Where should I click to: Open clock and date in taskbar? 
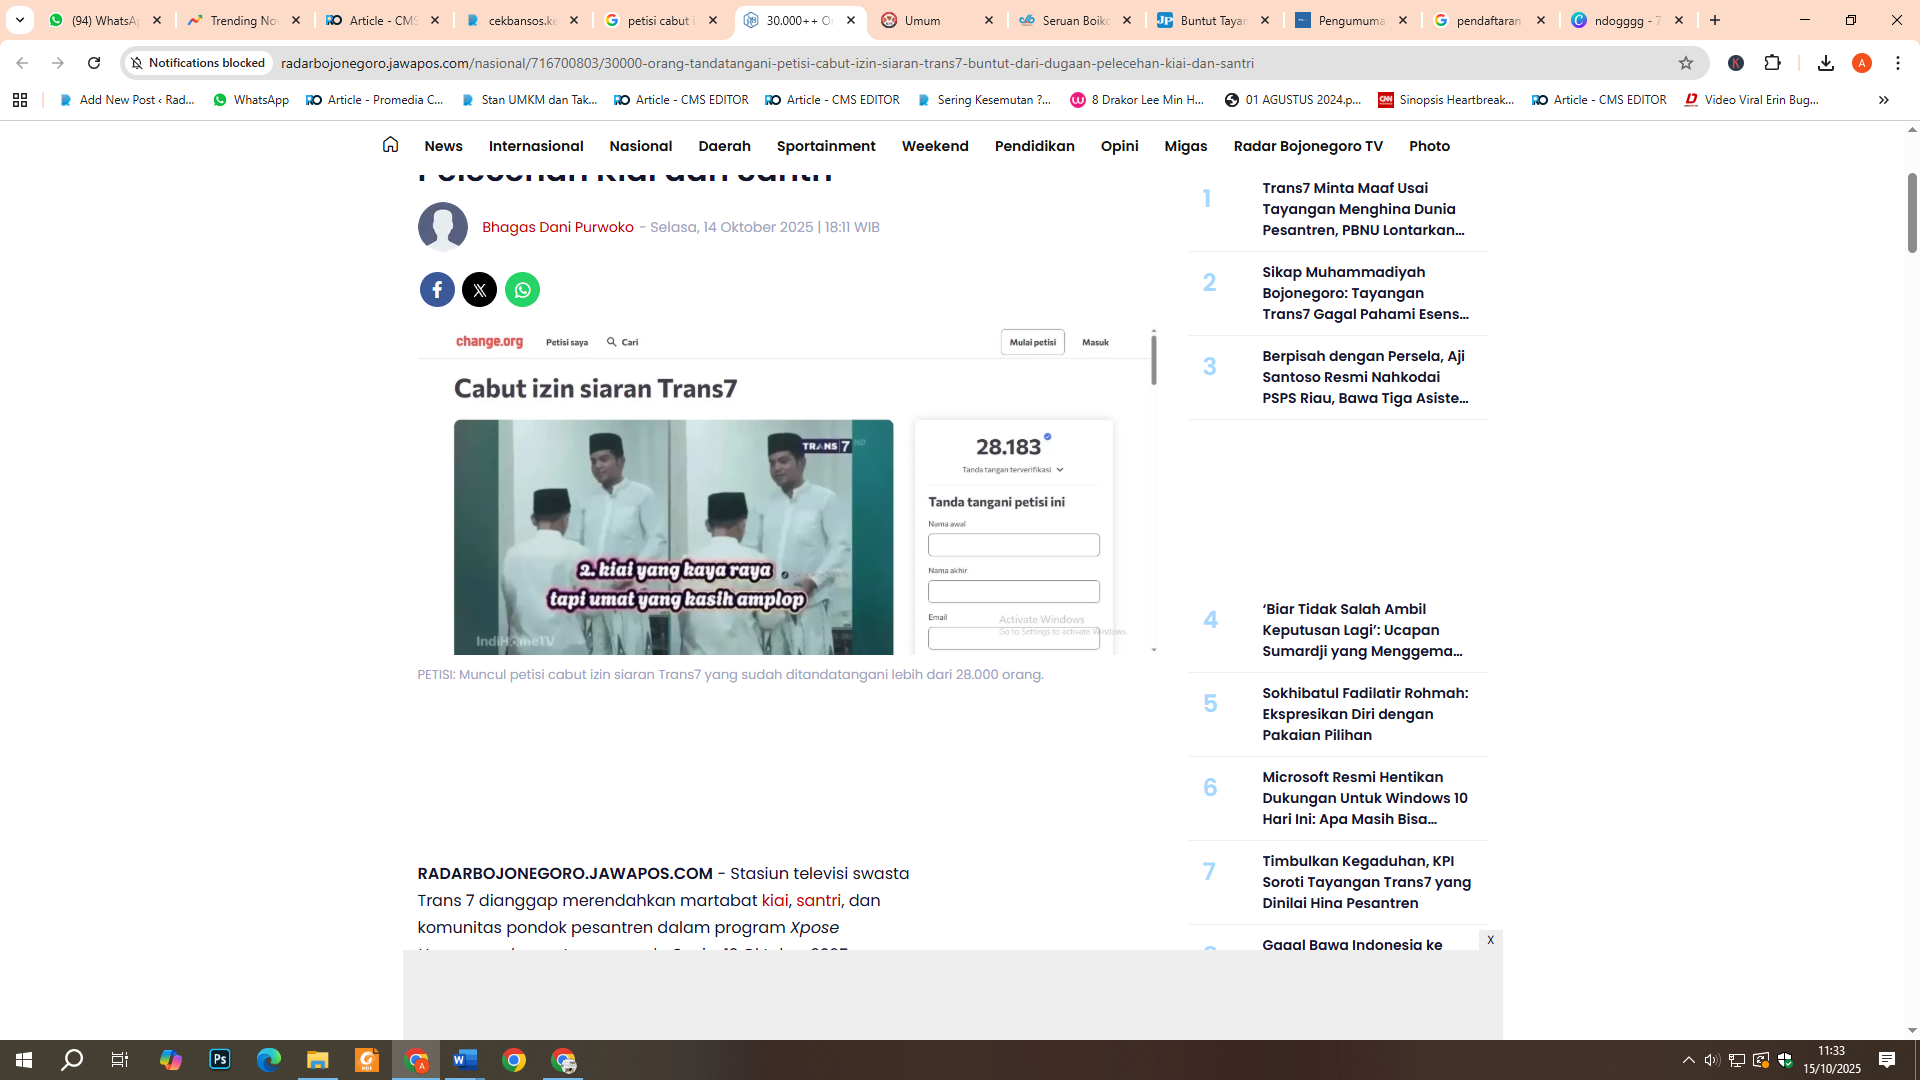click(1832, 1060)
